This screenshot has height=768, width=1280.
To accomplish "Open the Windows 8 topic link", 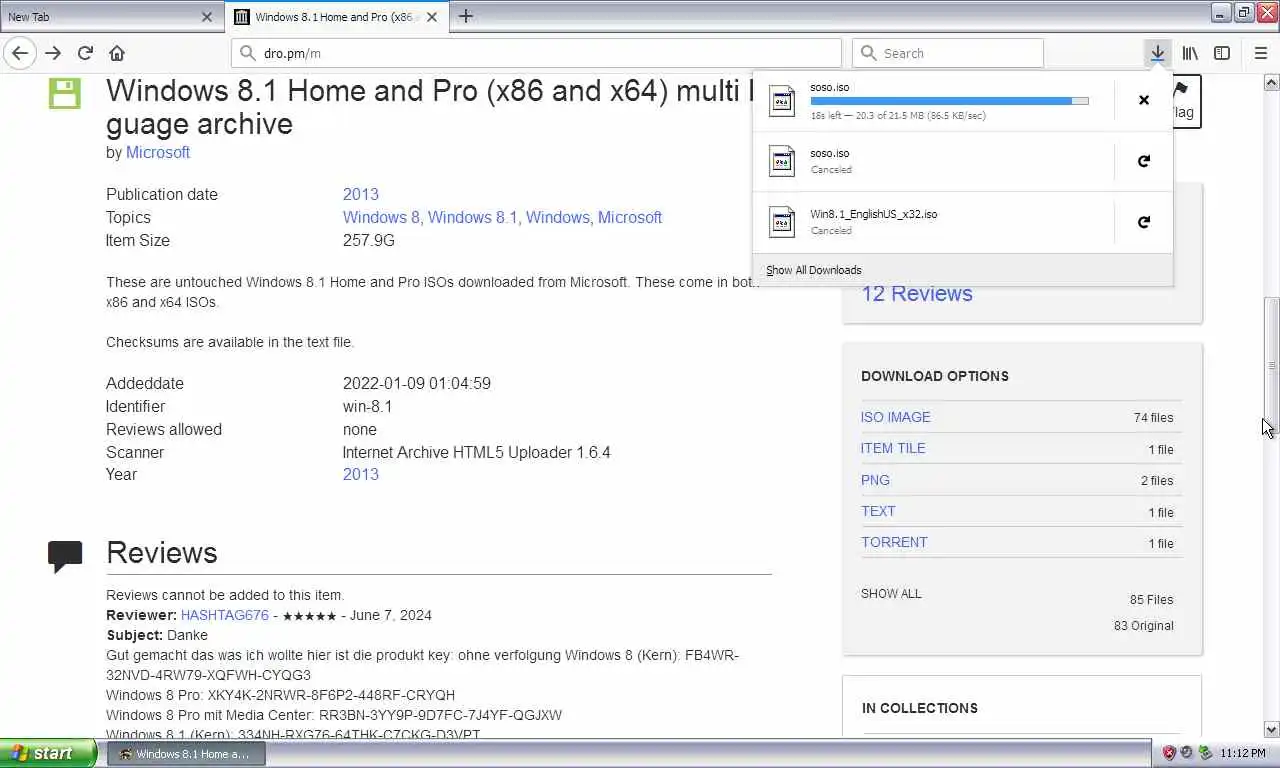I will (381, 217).
